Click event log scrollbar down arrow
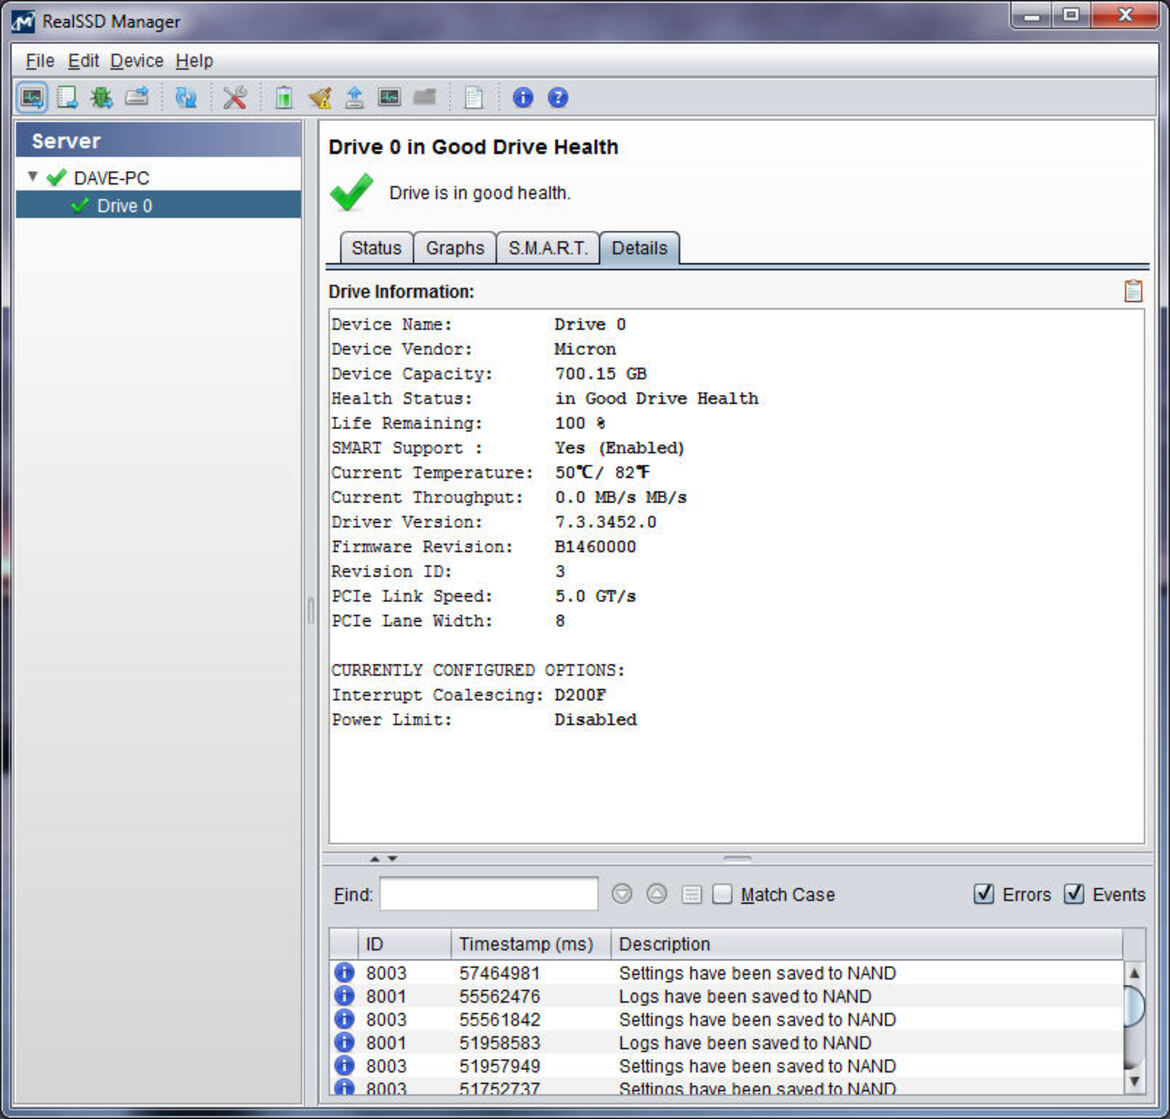Image resolution: width=1170 pixels, height=1119 pixels. (x=1134, y=1080)
